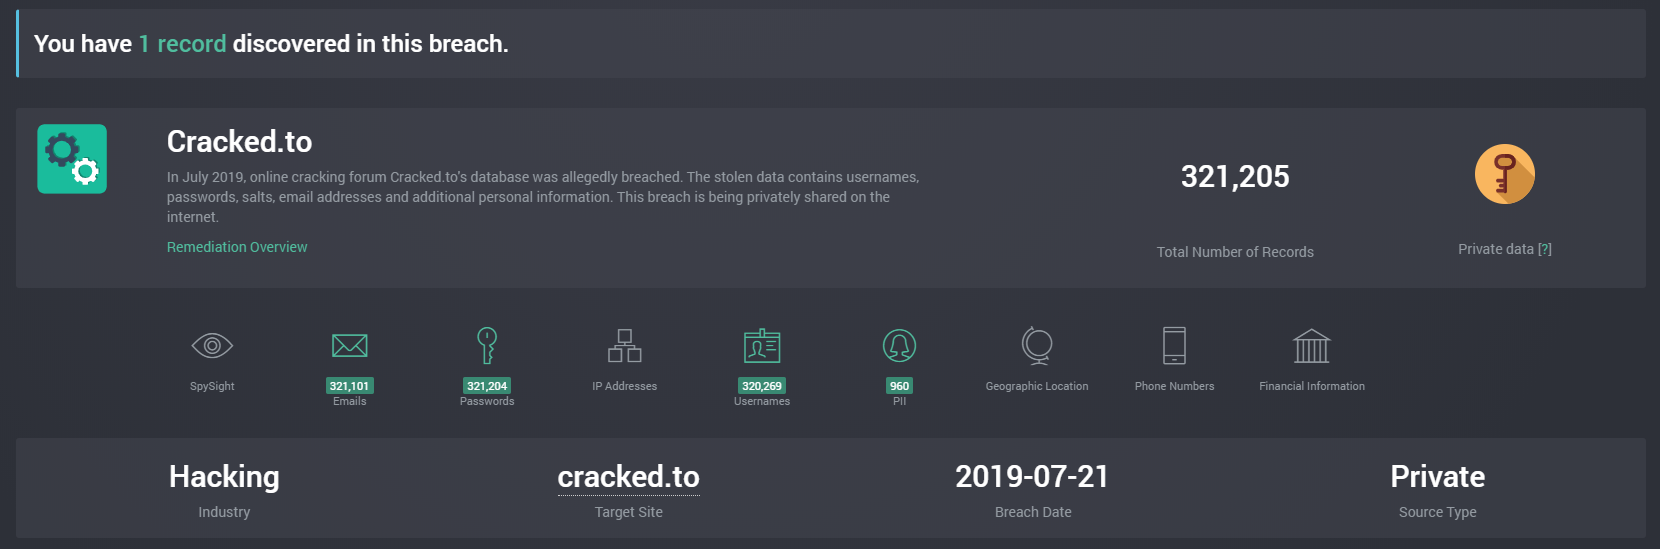The image size is (1660, 549).
Task: Click the PII head profile icon
Action: [899, 346]
